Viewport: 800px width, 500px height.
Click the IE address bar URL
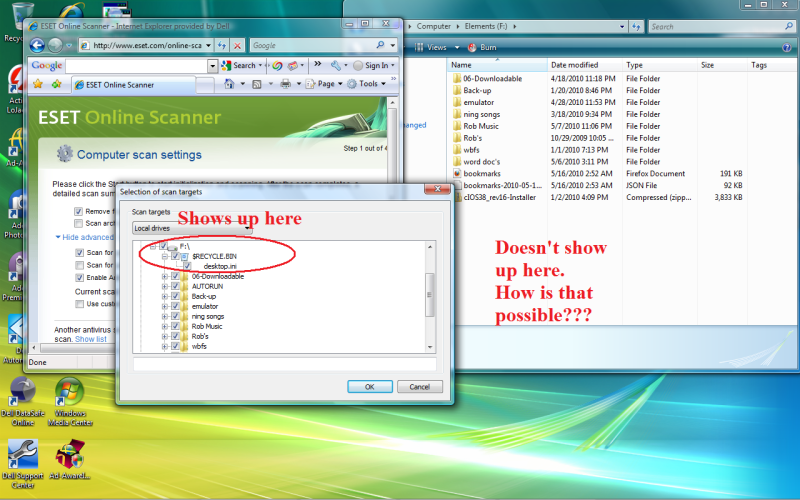pyautogui.click(x=147, y=45)
